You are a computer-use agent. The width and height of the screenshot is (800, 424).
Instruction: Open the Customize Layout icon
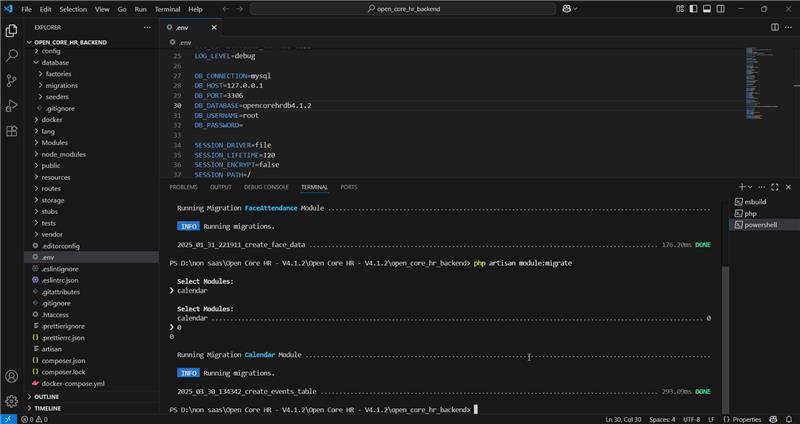(680, 9)
